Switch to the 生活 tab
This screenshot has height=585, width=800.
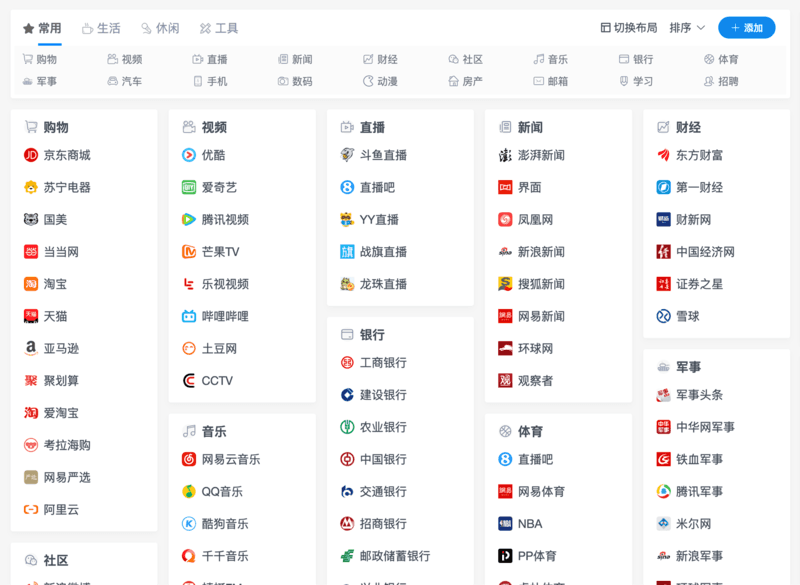click(x=102, y=28)
